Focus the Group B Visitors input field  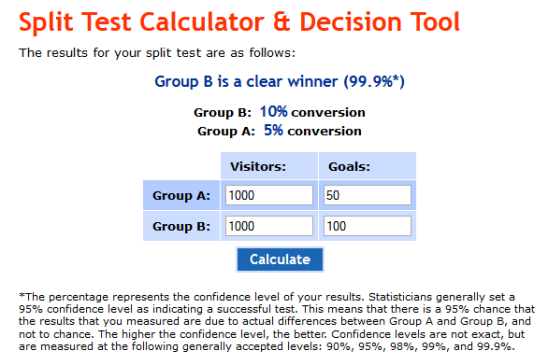(269, 226)
